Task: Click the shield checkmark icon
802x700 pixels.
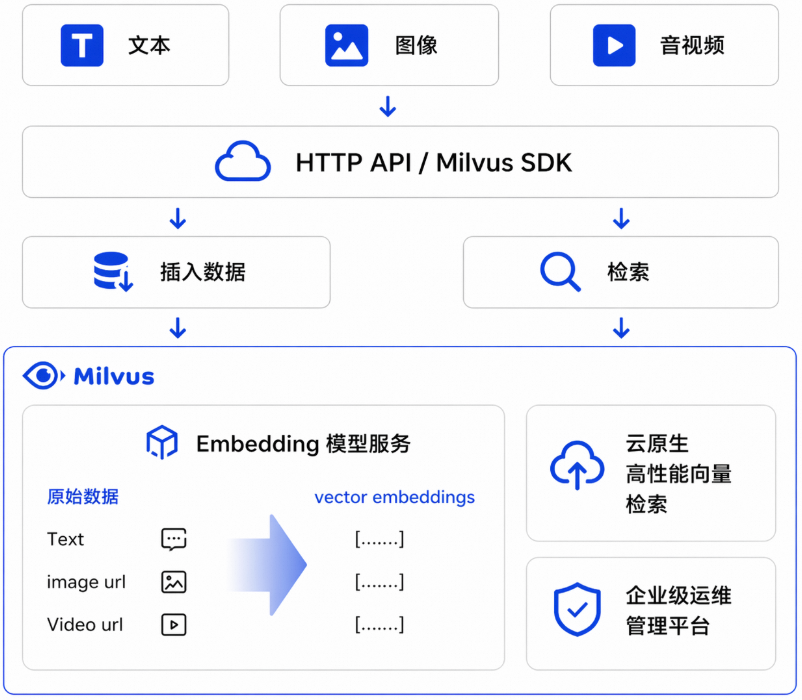Action: coord(577,609)
